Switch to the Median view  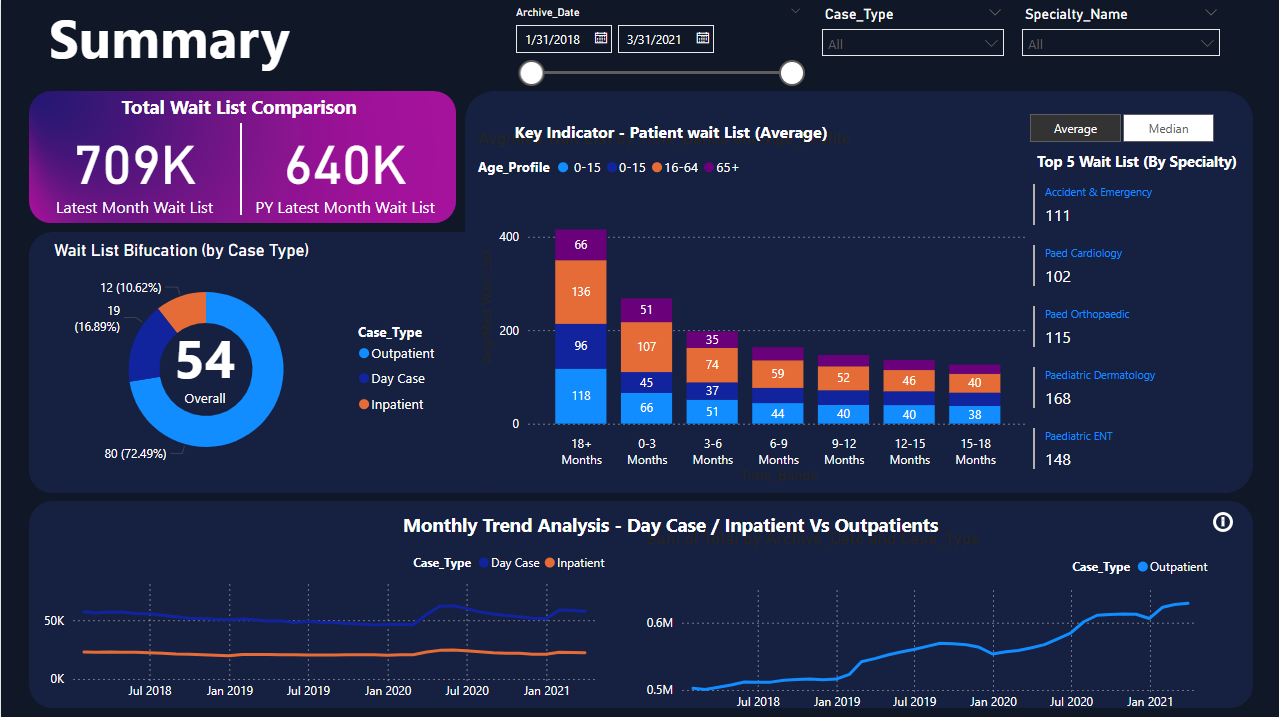point(1168,128)
